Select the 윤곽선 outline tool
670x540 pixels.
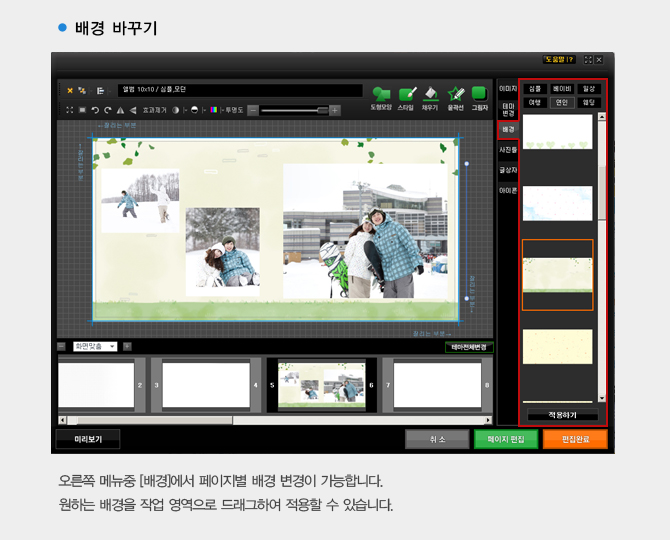click(455, 99)
